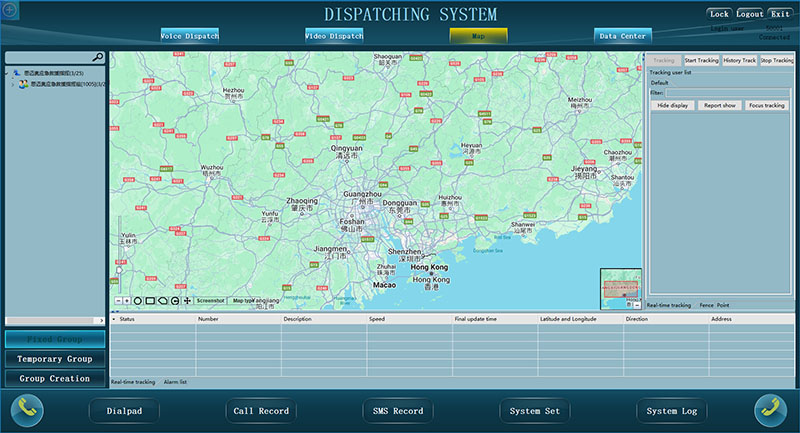Select the Map tab
800x433 pixels.
(479, 36)
